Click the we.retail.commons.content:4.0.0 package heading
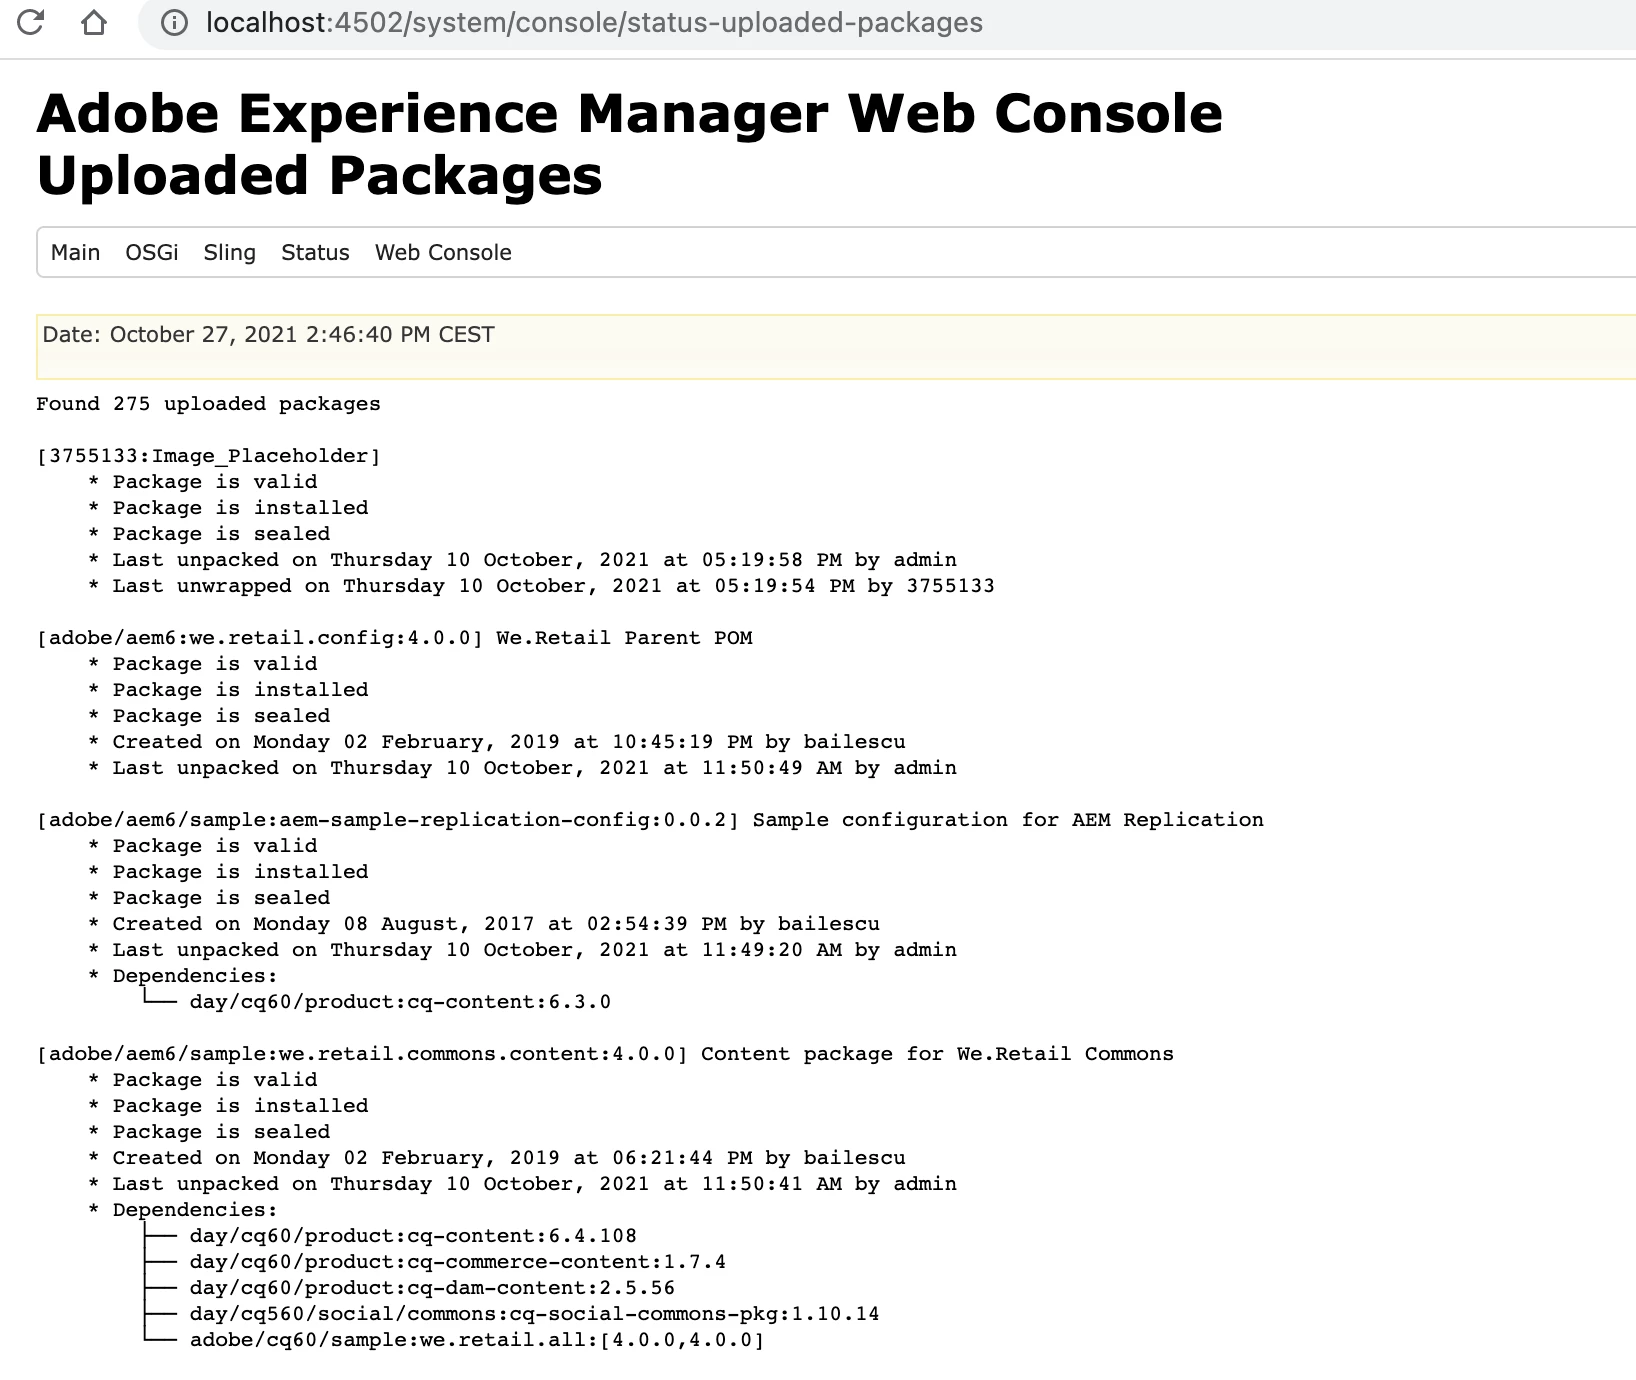The height and width of the screenshot is (1380, 1636). coord(605,1054)
